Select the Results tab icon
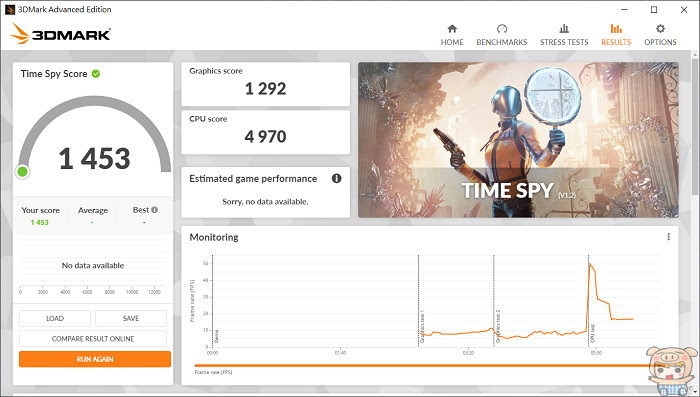The height and width of the screenshot is (397, 700). pyautogui.click(x=616, y=29)
